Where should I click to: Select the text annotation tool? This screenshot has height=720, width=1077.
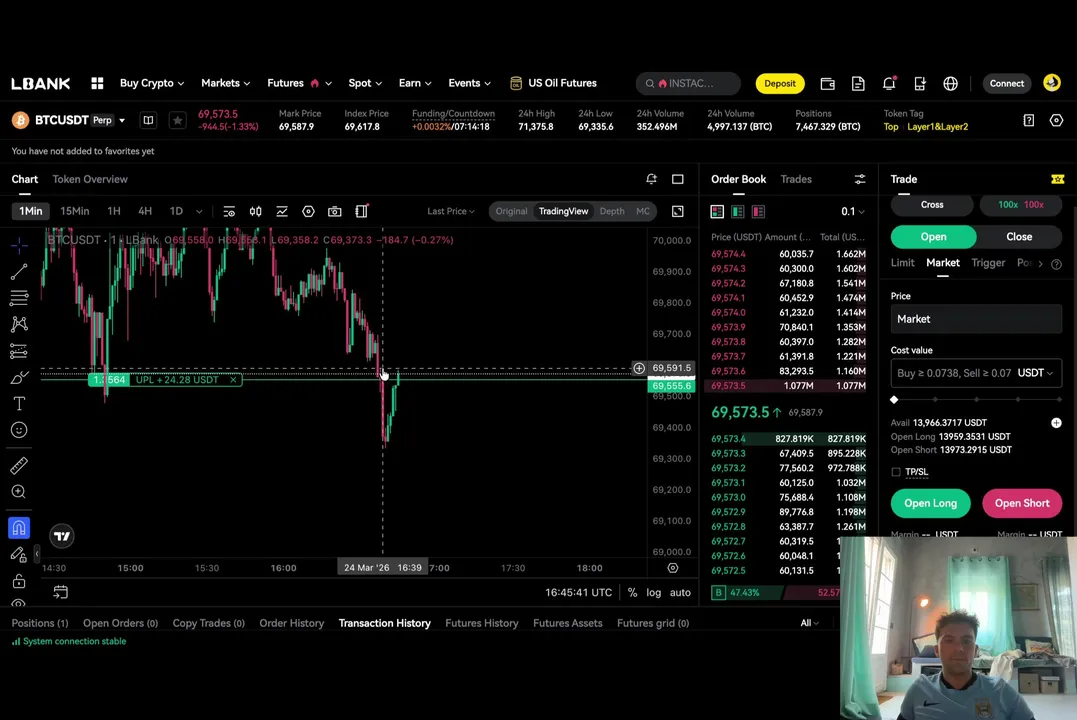click(19, 403)
